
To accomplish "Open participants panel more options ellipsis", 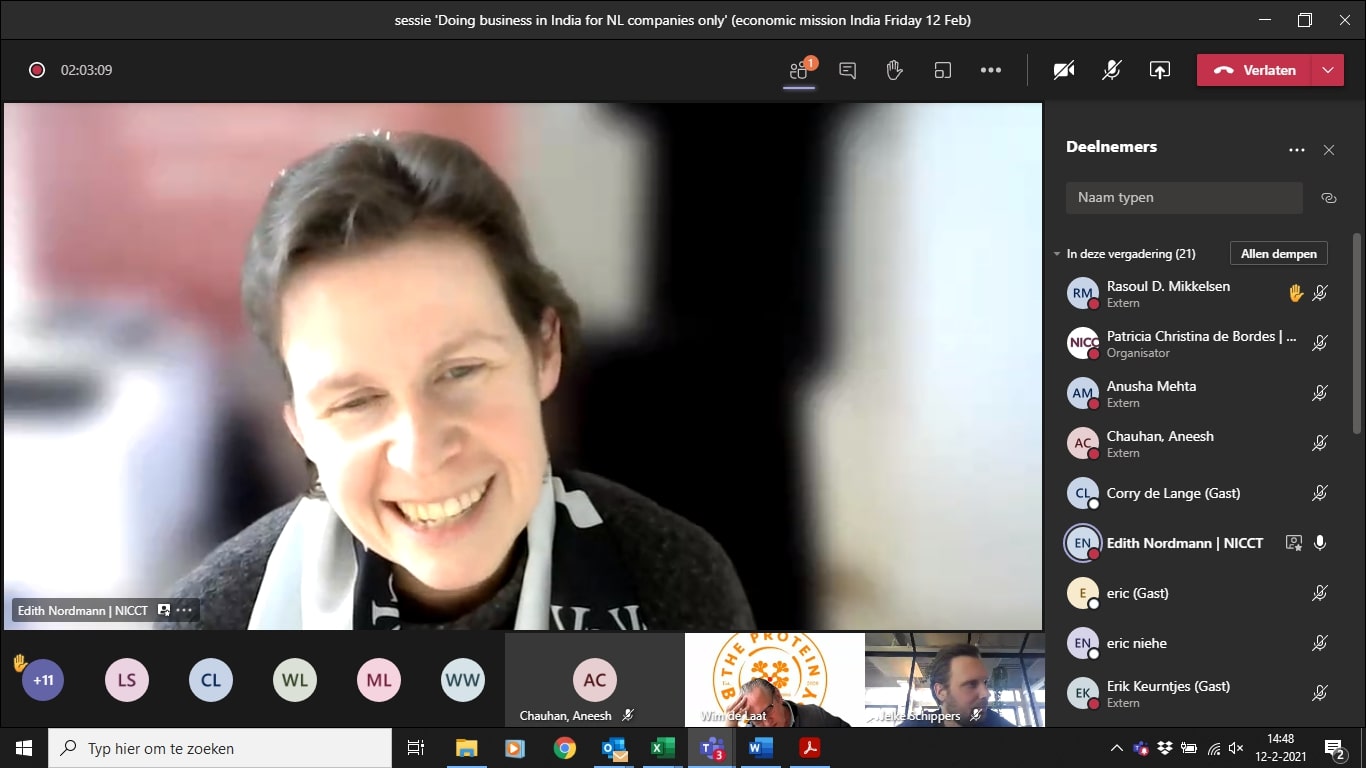I will click(1296, 150).
